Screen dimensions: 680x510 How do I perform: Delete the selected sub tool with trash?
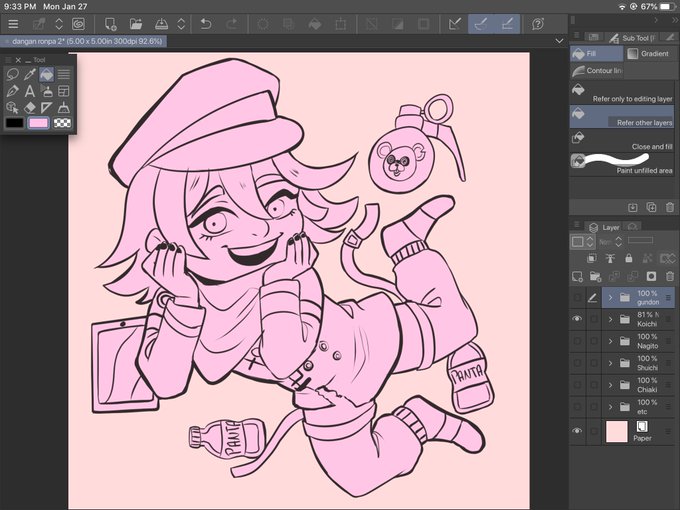670,207
